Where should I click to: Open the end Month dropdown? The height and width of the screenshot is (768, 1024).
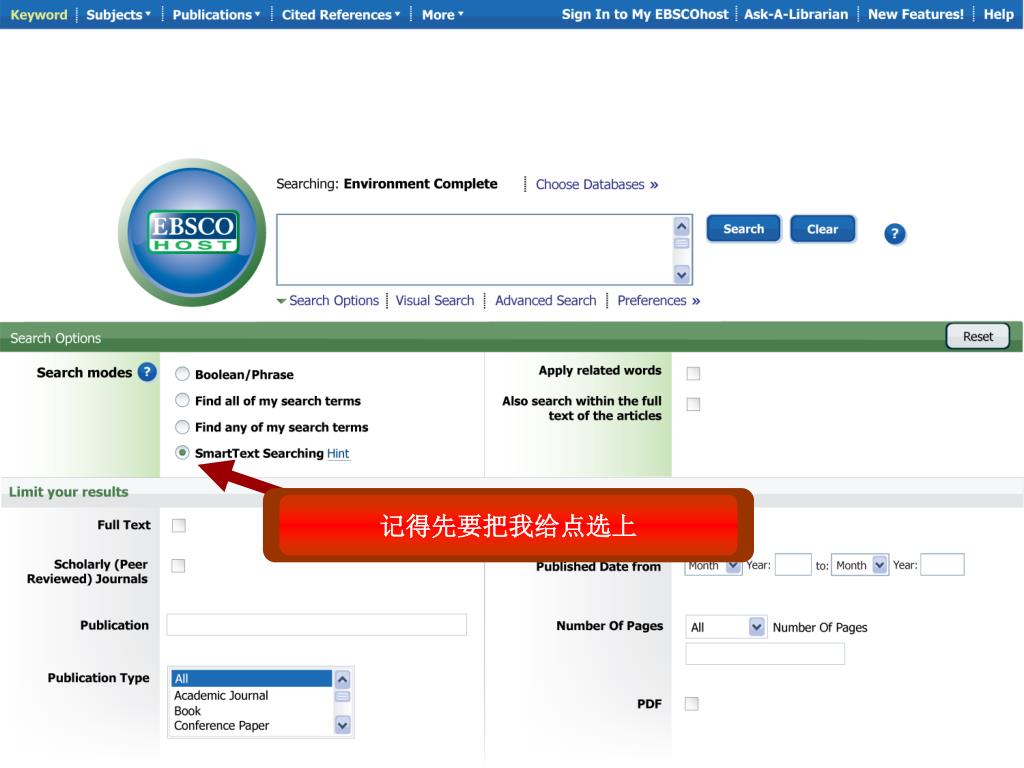pyautogui.click(x=860, y=565)
